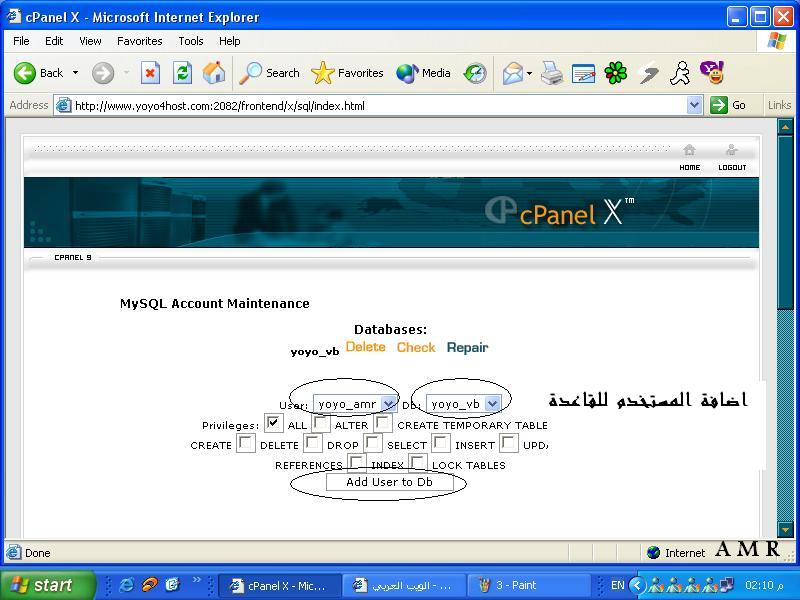The width and height of the screenshot is (800, 600).
Task: Open the History toolbar icon
Action: tap(475, 73)
